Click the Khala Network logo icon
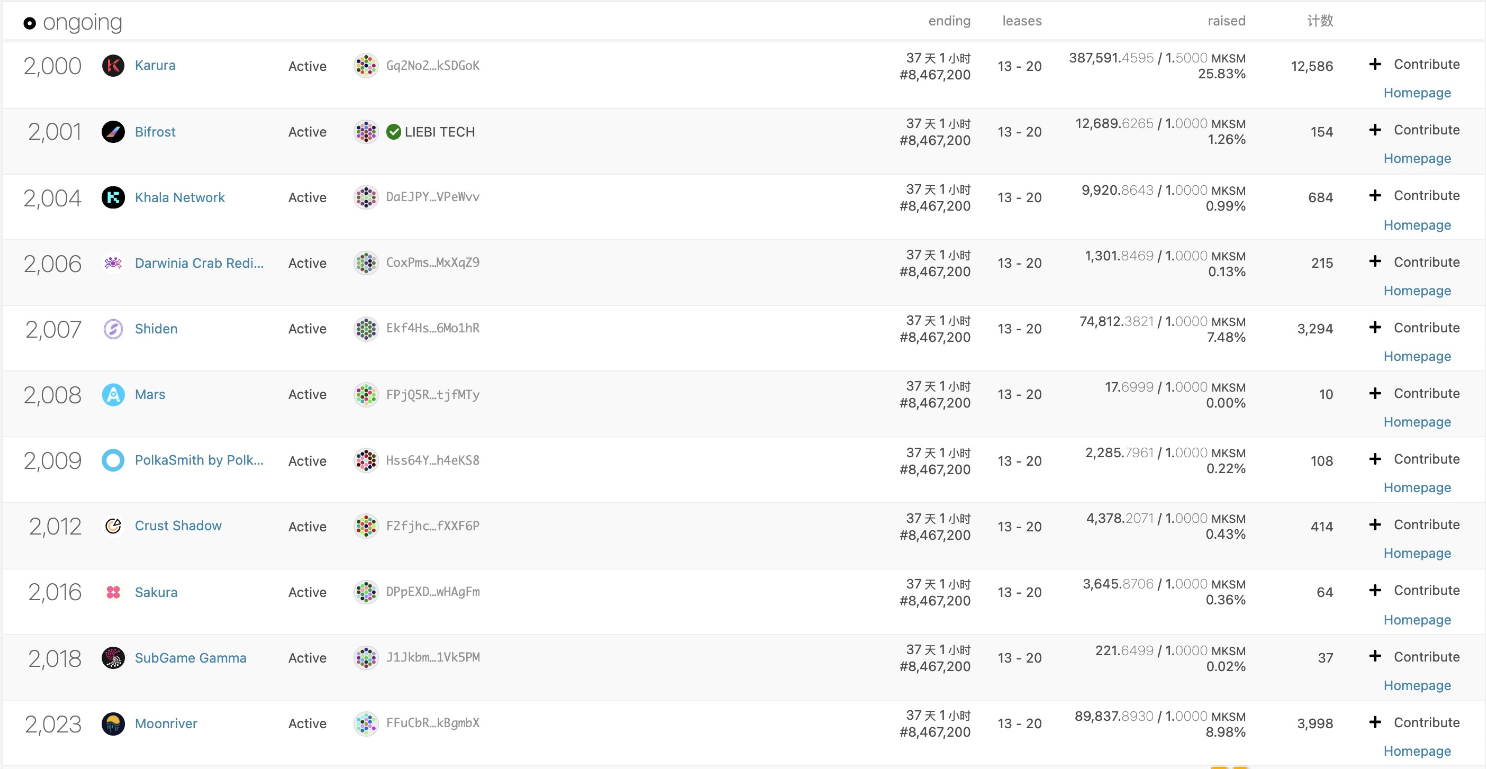This screenshot has height=769, width=1486. [x=113, y=197]
